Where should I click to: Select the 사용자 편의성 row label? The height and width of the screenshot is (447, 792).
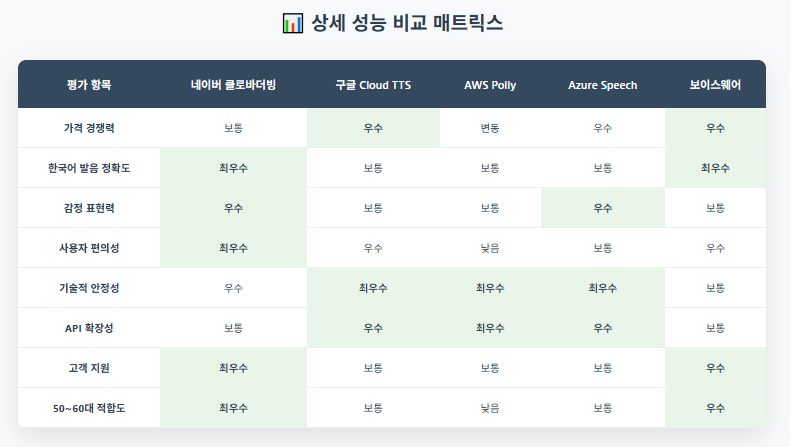(89, 247)
